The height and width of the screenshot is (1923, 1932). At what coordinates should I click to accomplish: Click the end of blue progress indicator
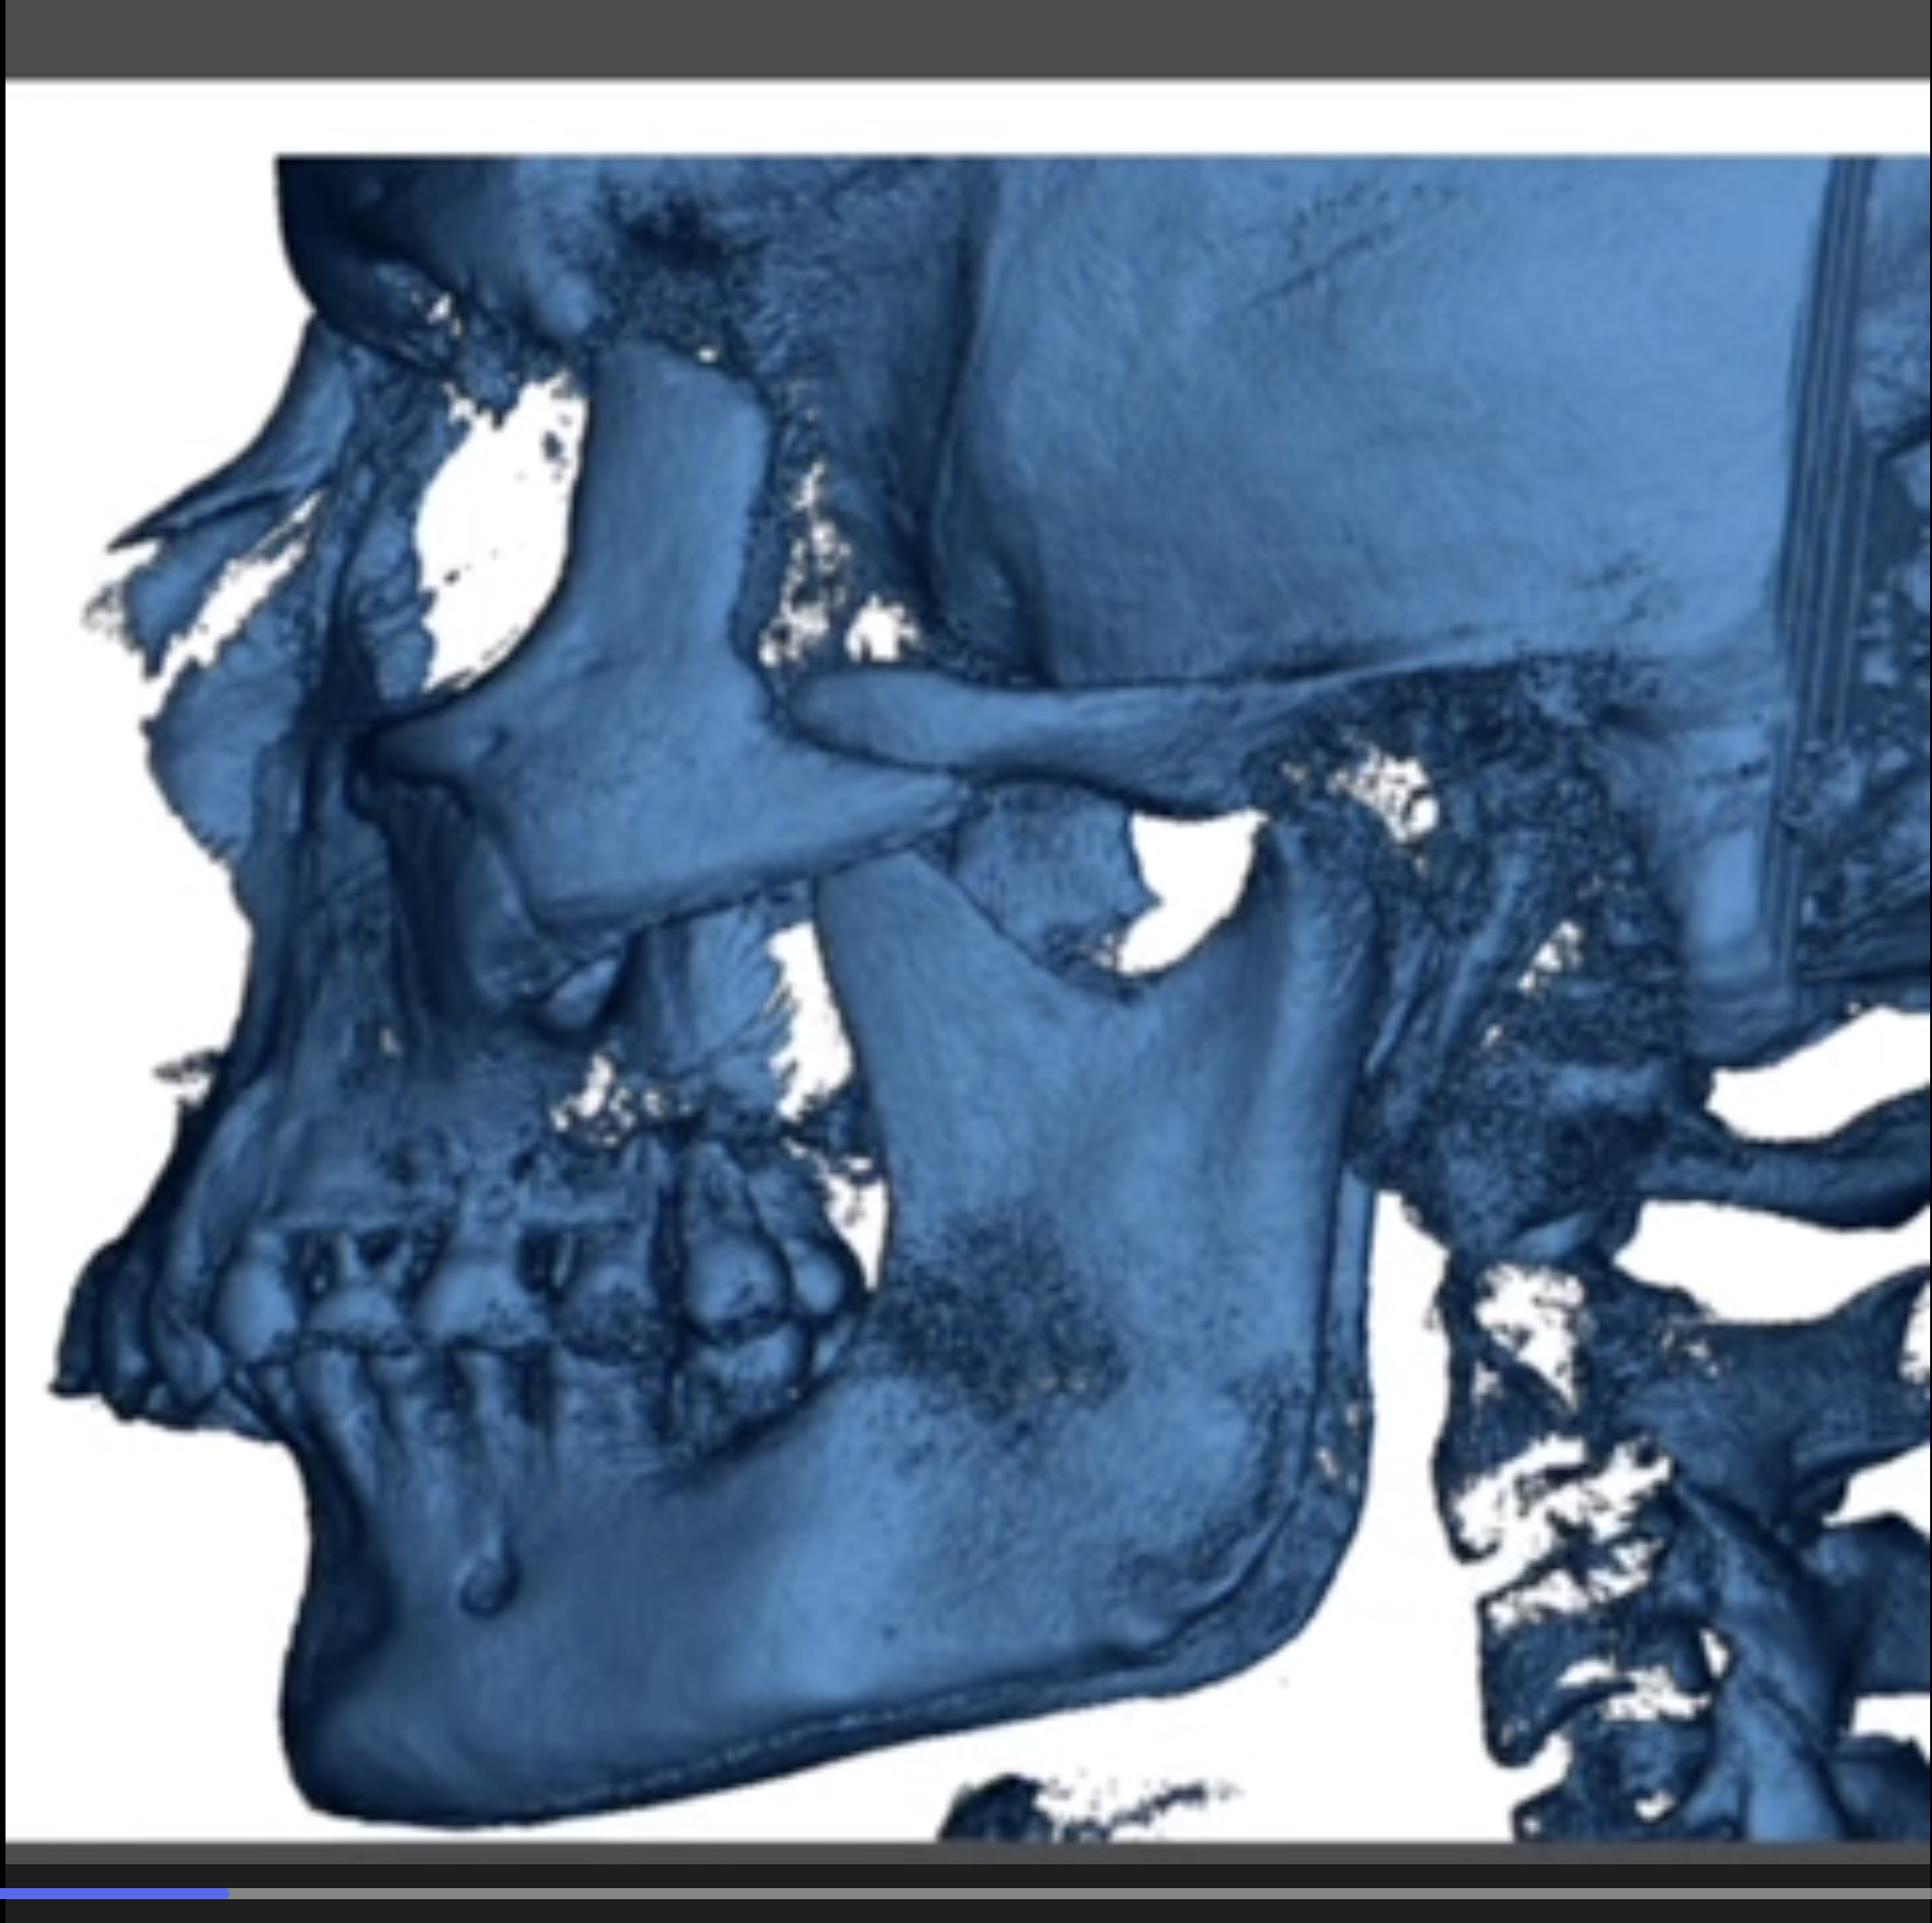click(226, 1893)
